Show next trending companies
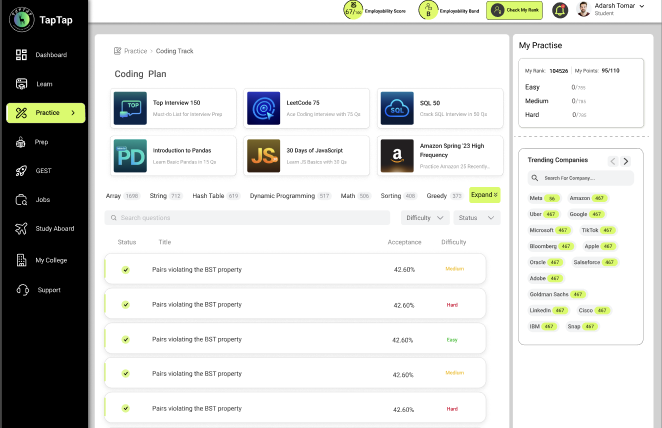 626,161
